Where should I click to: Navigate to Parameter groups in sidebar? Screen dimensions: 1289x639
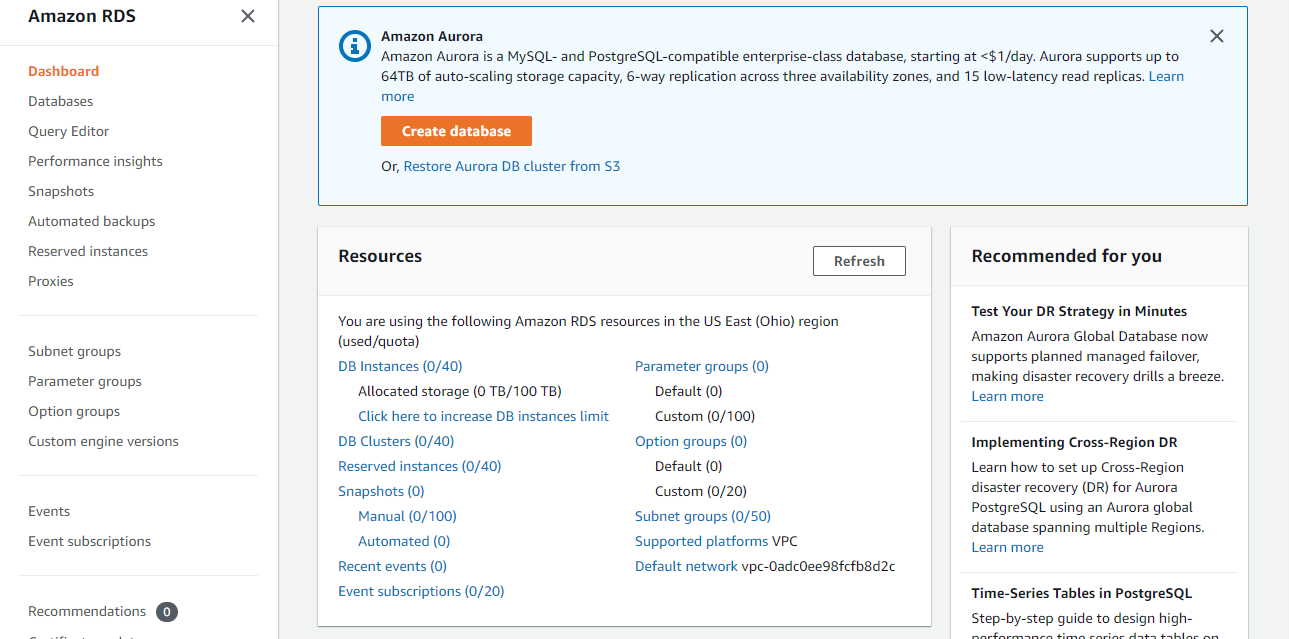tap(85, 381)
